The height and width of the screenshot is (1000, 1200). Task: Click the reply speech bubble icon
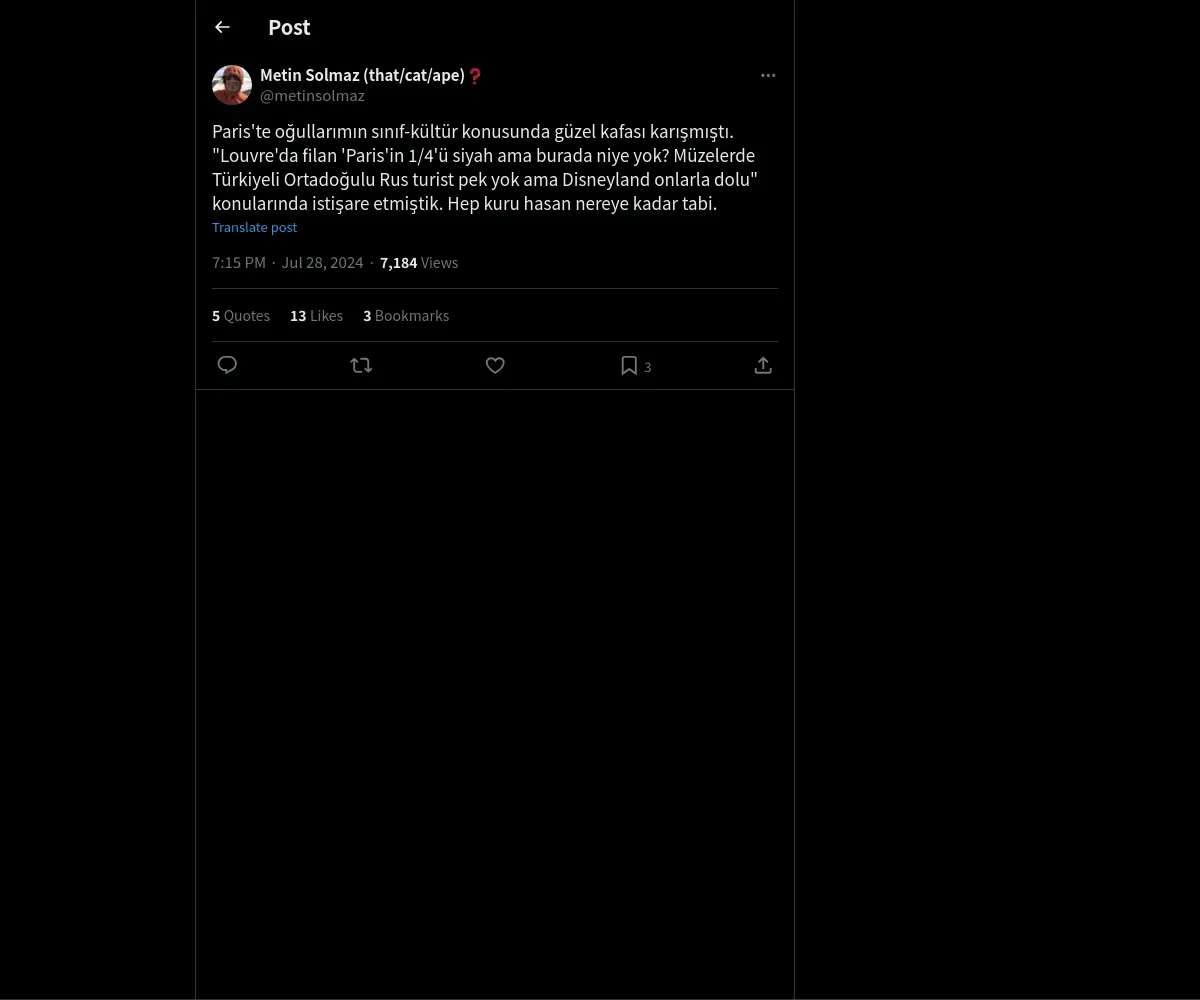pyautogui.click(x=227, y=365)
